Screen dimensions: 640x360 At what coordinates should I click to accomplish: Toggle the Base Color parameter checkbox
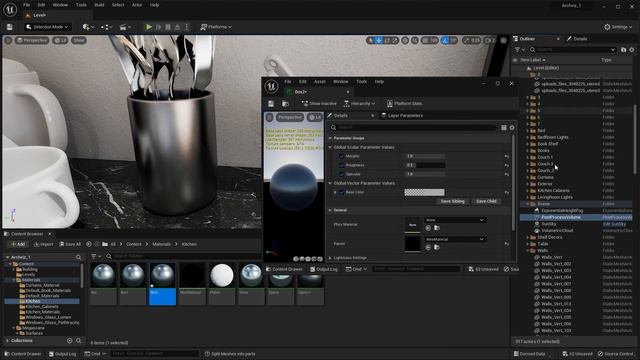pos(342,192)
